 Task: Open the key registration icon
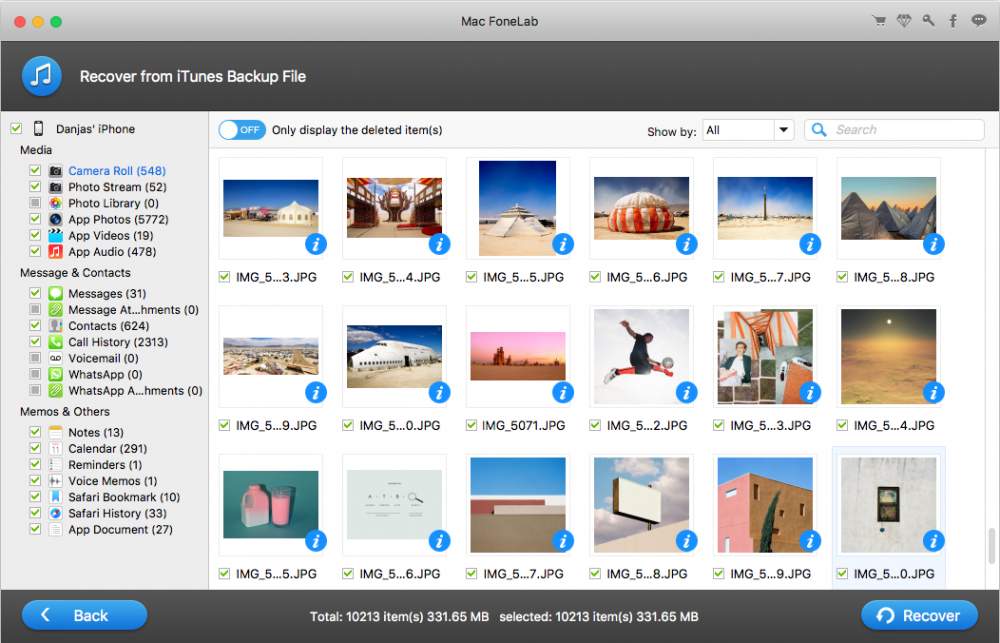[x=928, y=21]
